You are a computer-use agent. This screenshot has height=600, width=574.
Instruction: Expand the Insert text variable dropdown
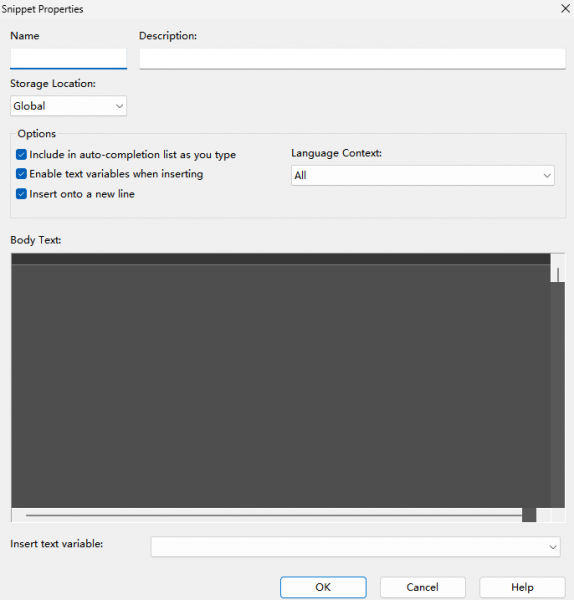click(355, 547)
